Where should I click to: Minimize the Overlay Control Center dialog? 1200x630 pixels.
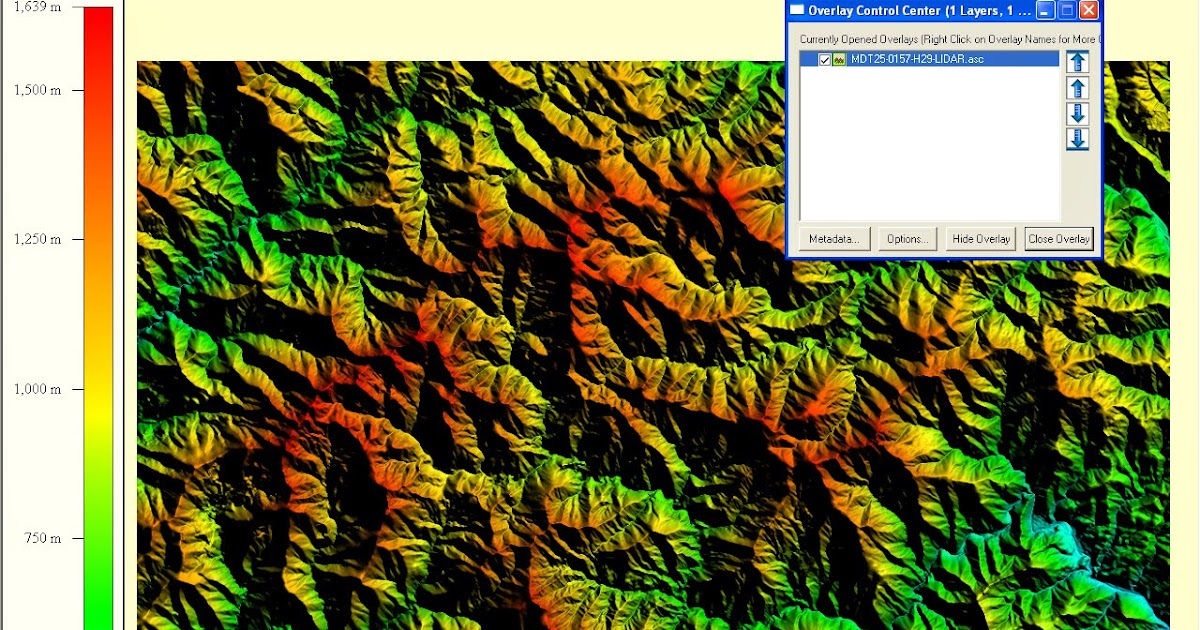1046,10
